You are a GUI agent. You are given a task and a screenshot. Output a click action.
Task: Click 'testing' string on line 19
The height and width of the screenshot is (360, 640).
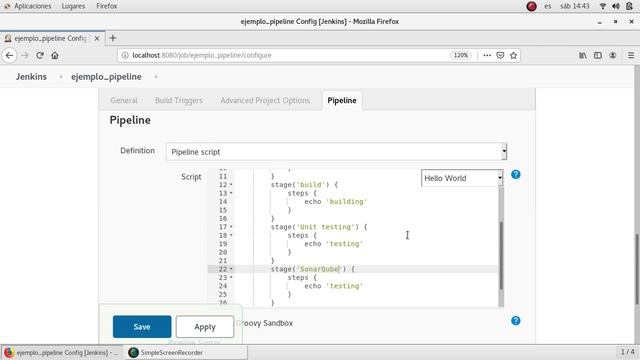tap(344, 244)
